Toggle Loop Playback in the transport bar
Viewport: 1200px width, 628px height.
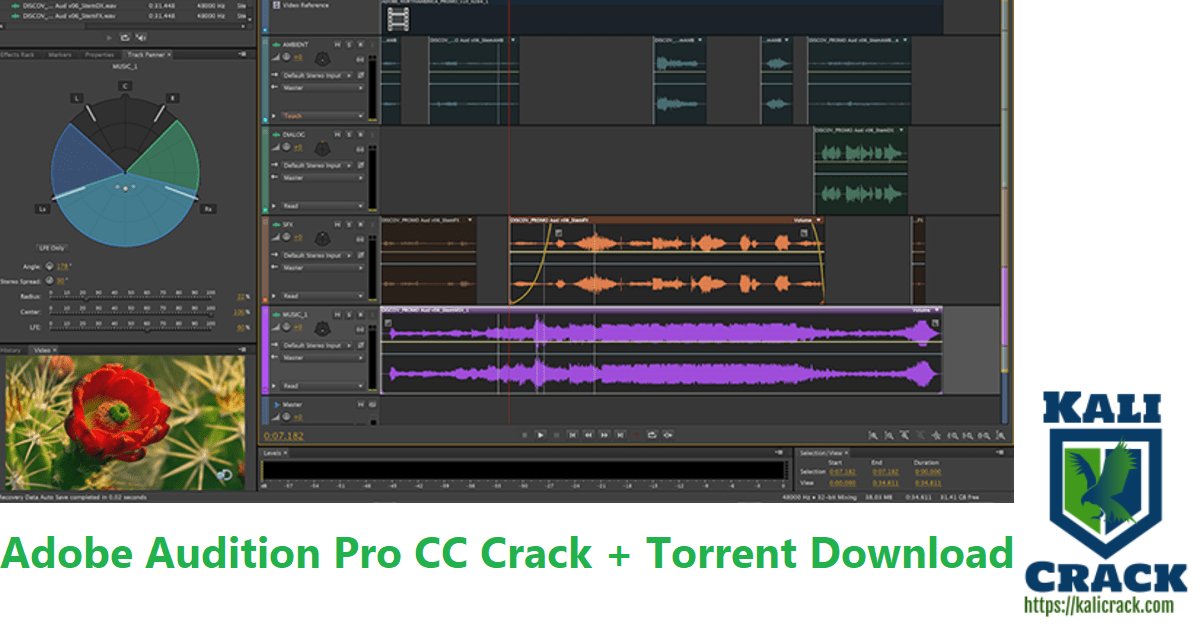pyautogui.click(x=652, y=435)
